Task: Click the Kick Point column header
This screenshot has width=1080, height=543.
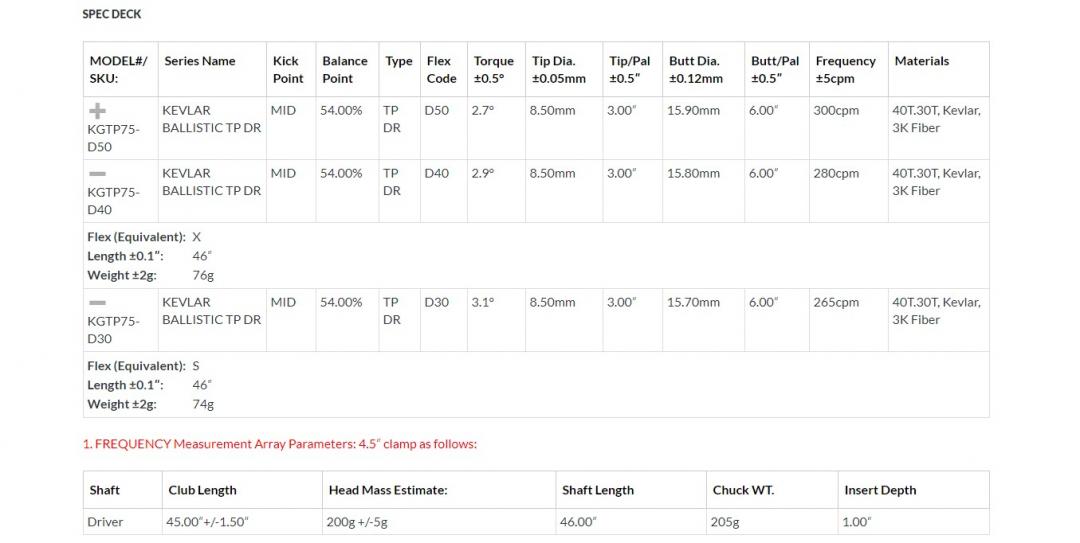Action: tap(288, 70)
